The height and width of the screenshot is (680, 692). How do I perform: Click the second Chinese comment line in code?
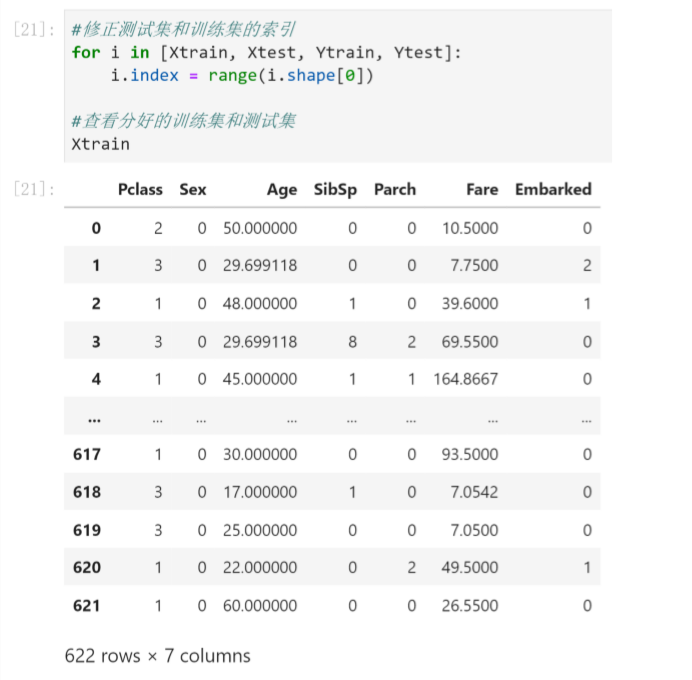click(x=184, y=121)
